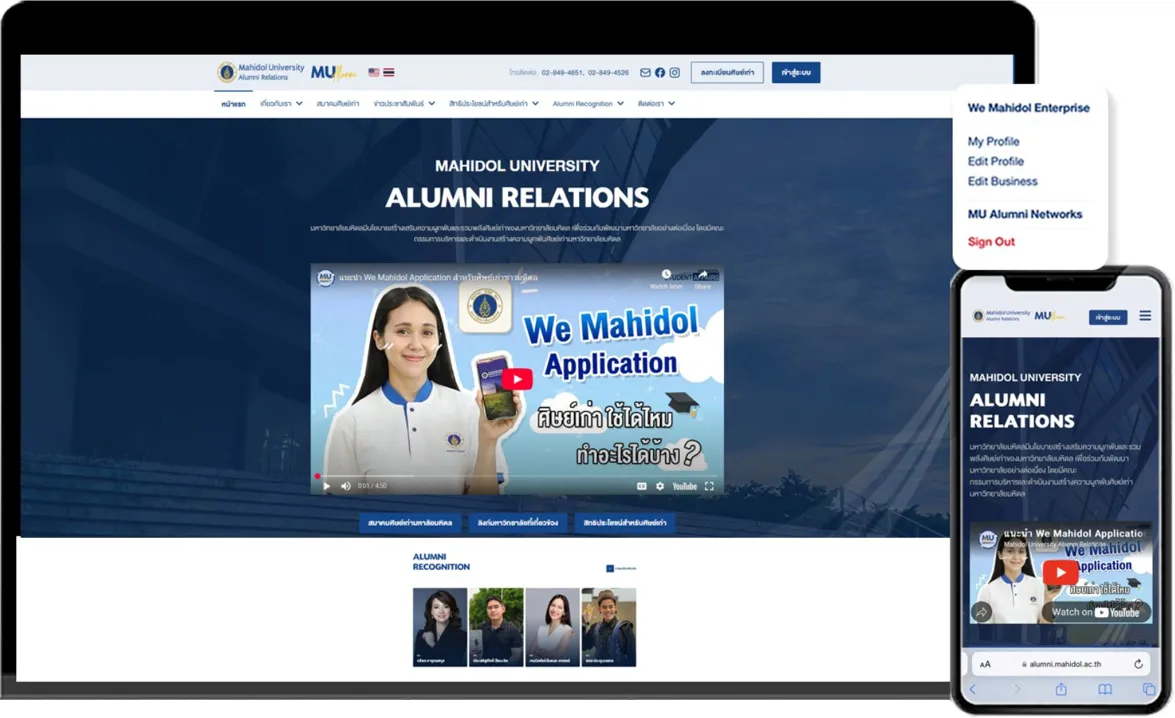Click the share arrow on the phone video
This screenshot has height=718, width=1175.
(981, 612)
